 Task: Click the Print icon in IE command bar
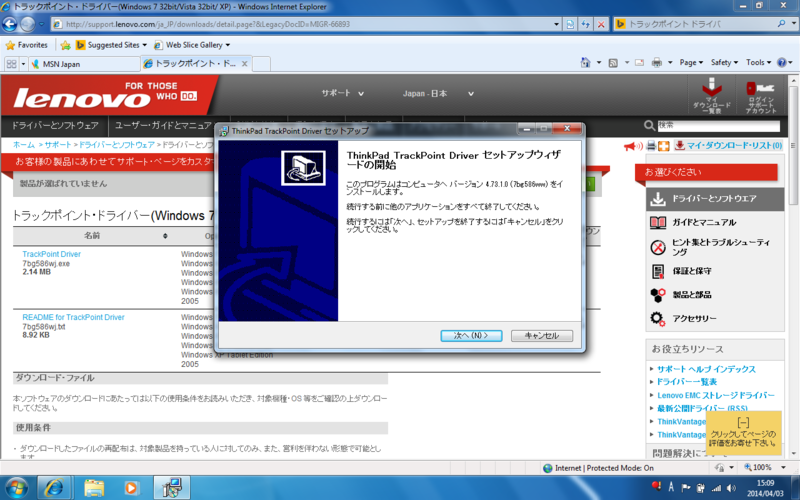[x=657, y=62]
